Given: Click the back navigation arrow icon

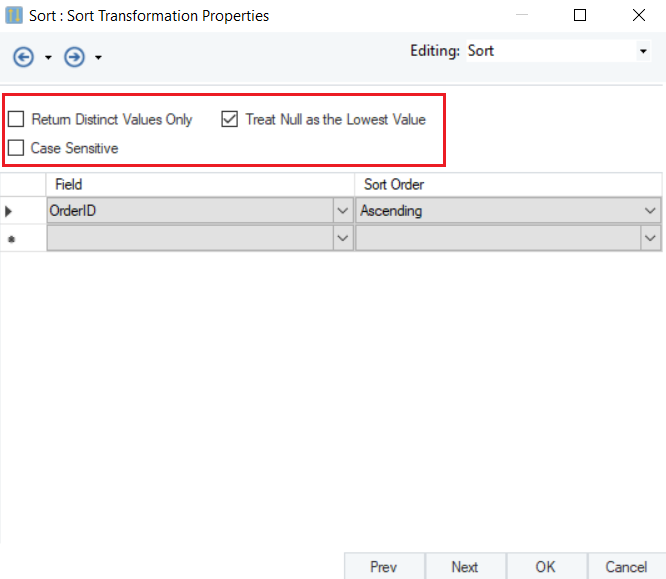Looking at the screenshot, I should tap(23, 57).
